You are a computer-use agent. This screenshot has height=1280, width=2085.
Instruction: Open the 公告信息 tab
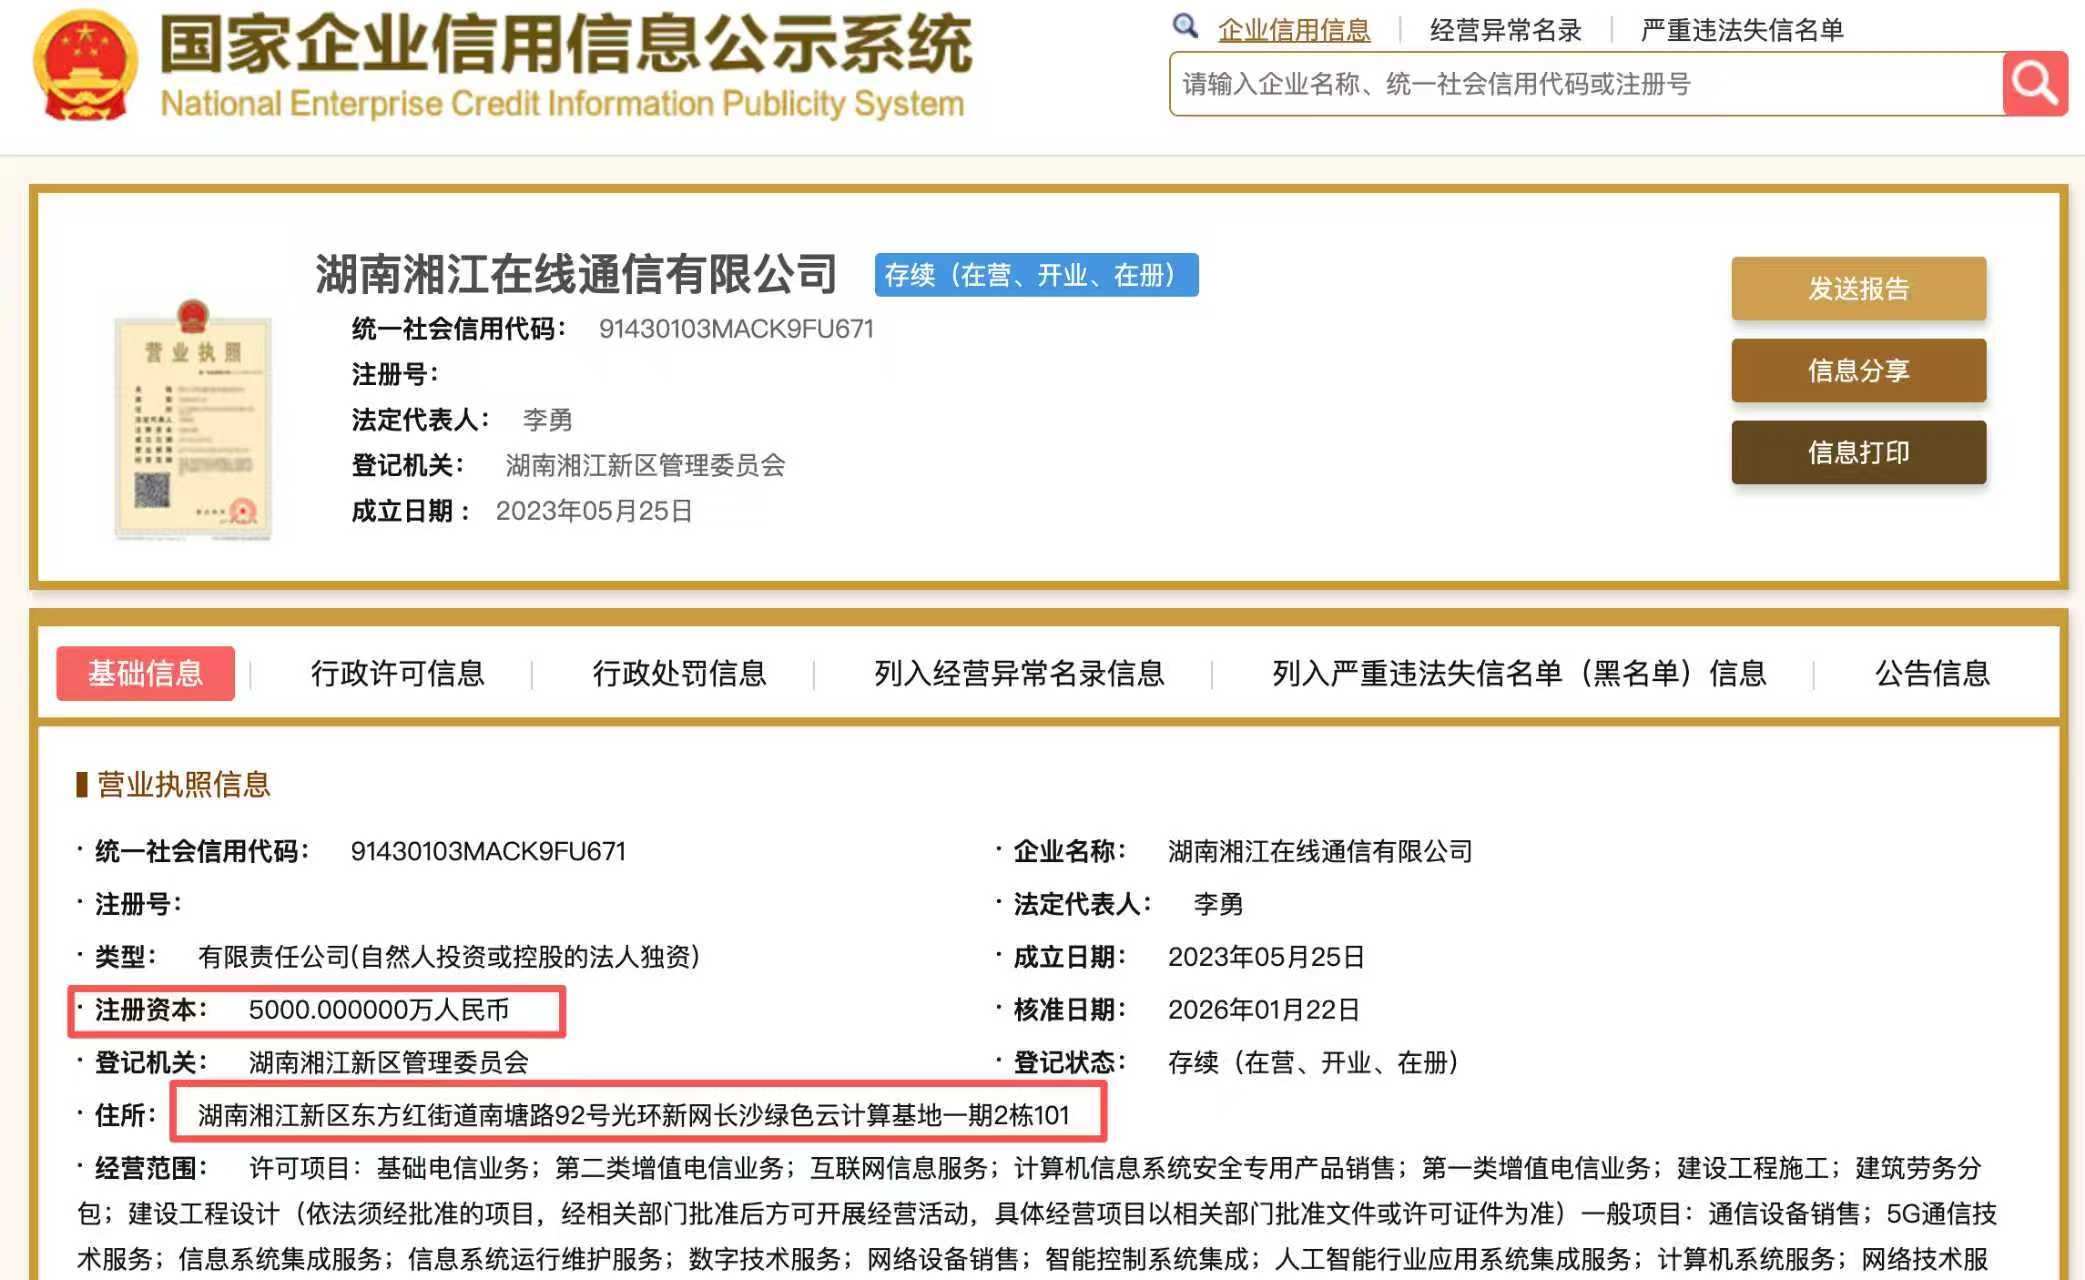click(1932, 673)
